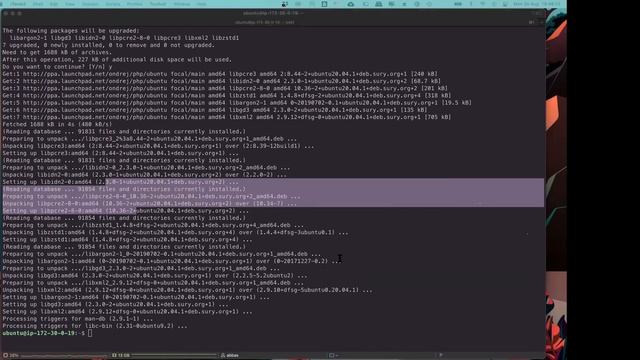Click the 'Setting up libpcre2-8-0:amd64' line
This screenshot has height=360, width=640.
click(x=125, y=211)
